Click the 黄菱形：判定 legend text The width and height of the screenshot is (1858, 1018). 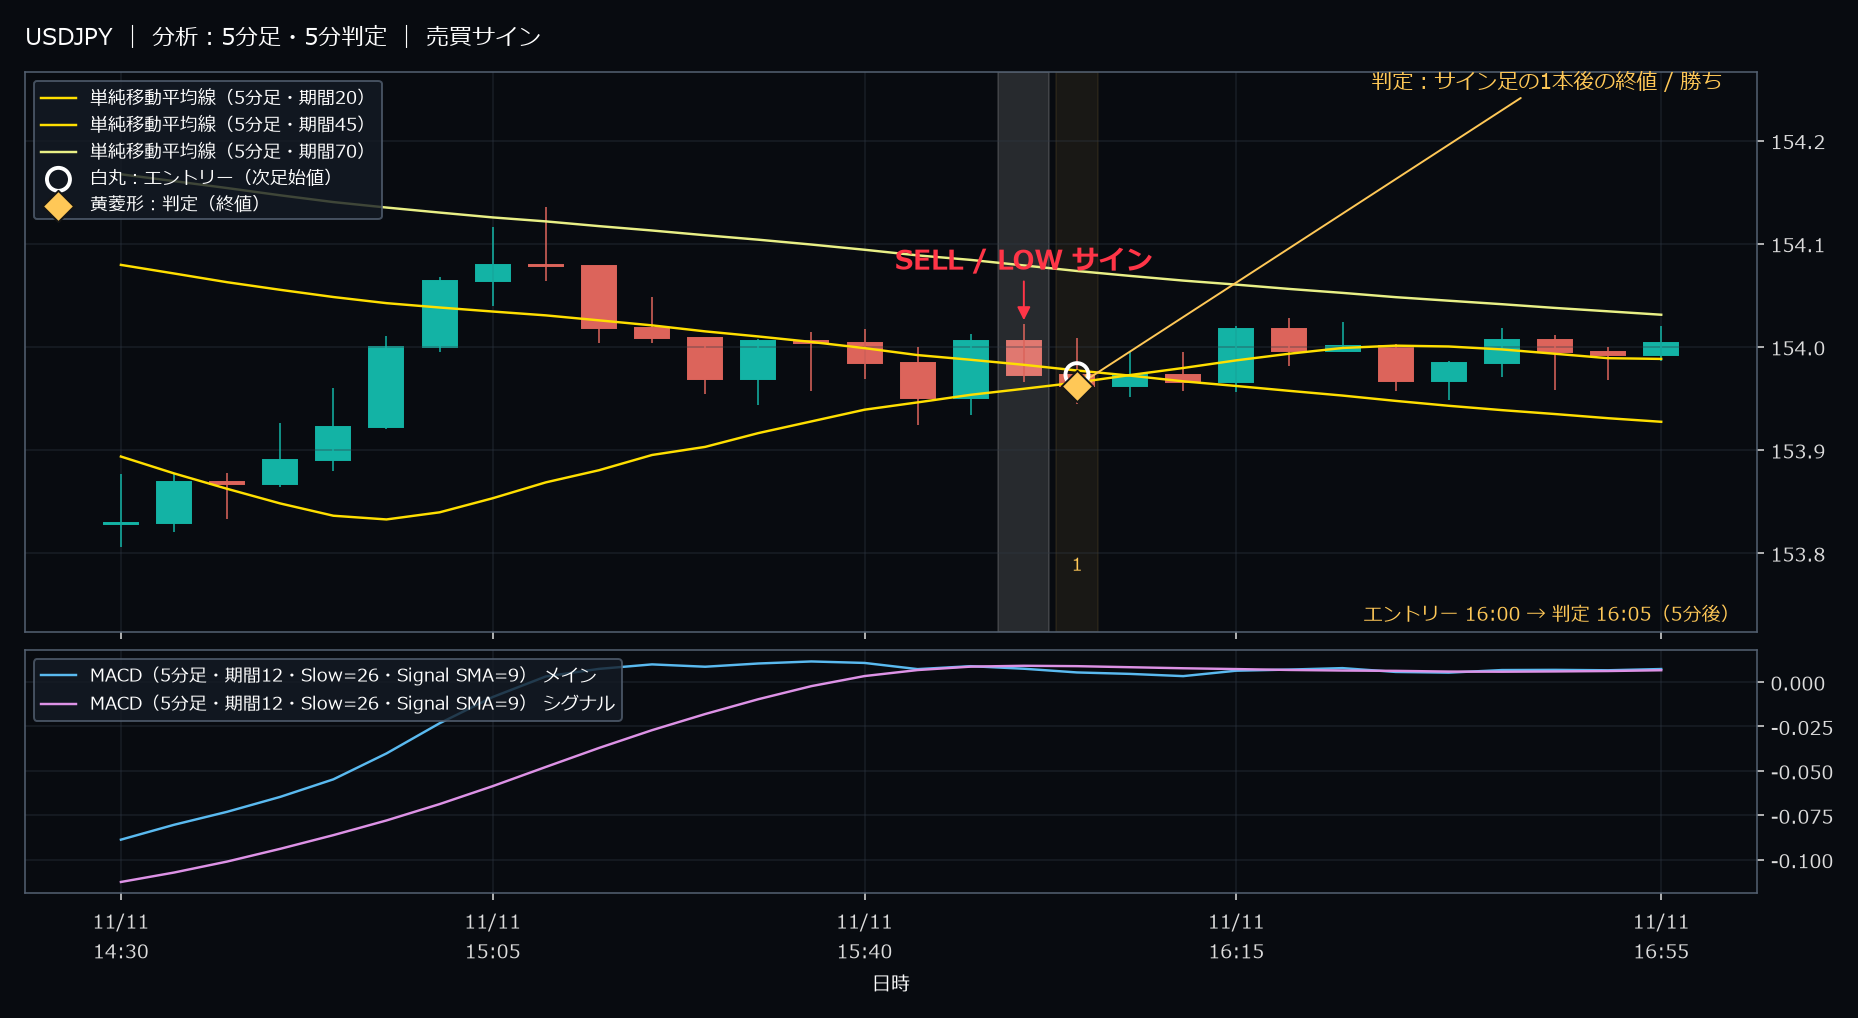pyautogui.click(x=175, y=204)
